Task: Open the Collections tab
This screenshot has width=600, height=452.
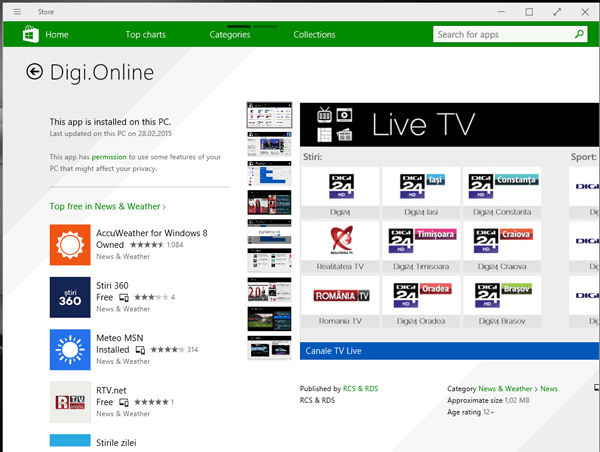Action: (314, 34)
